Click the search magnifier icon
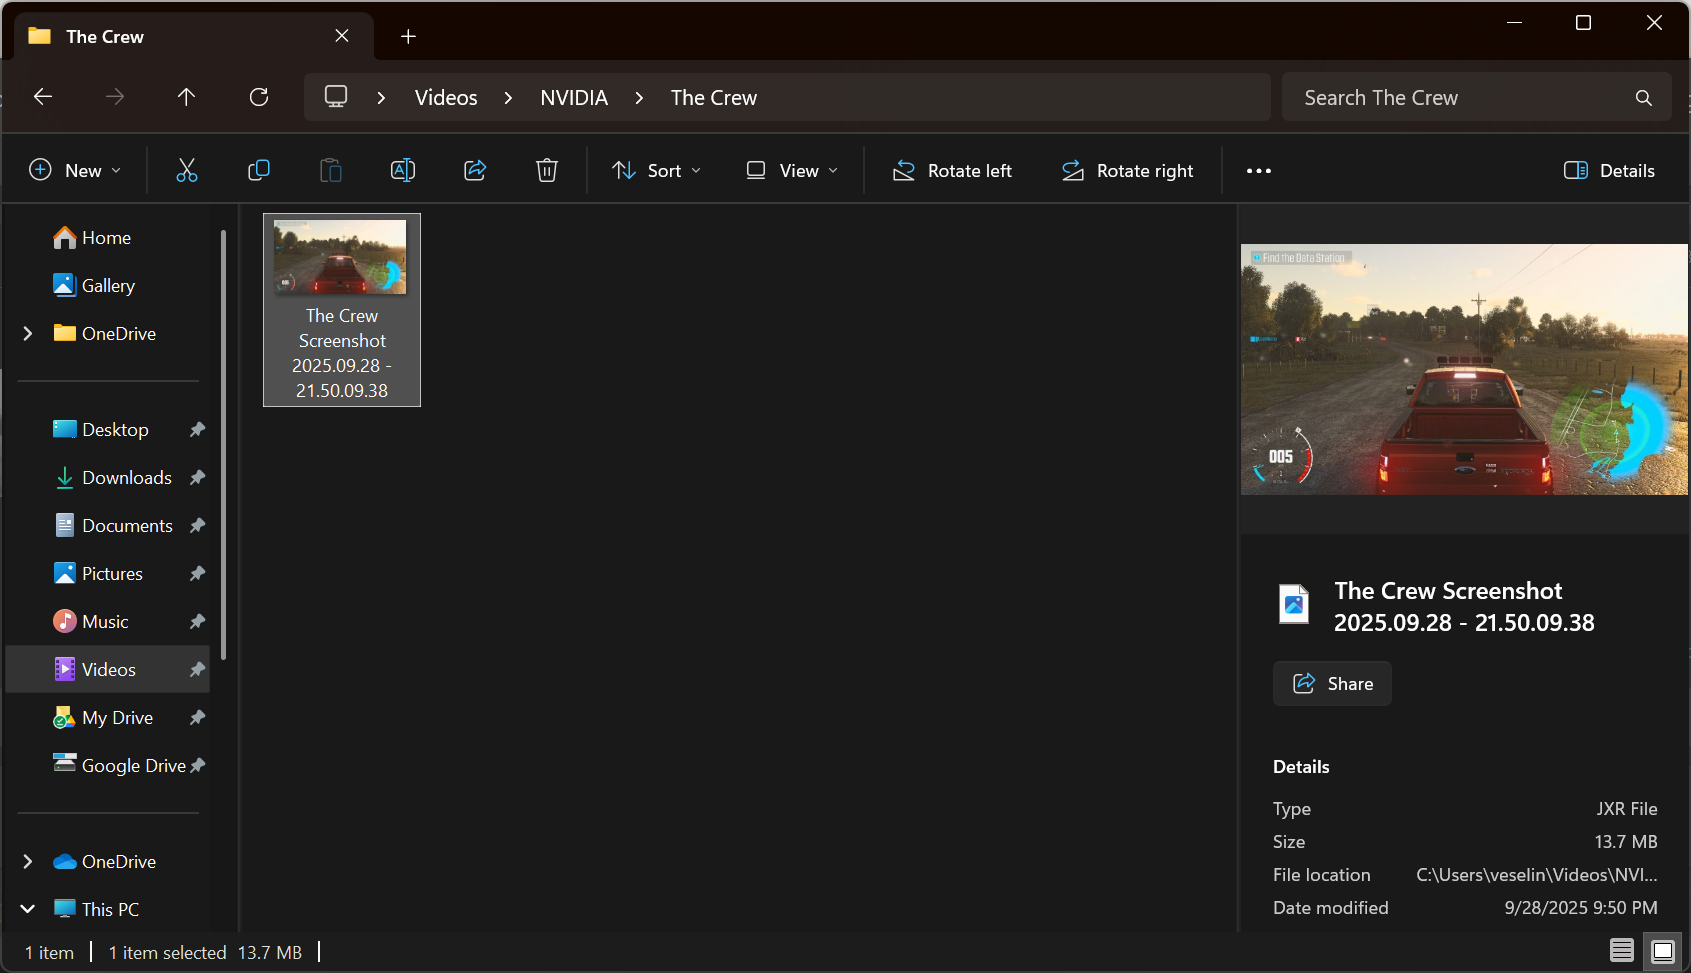Image resolution: width=1691 pixels, height=973 pixels. [1643, 98]
